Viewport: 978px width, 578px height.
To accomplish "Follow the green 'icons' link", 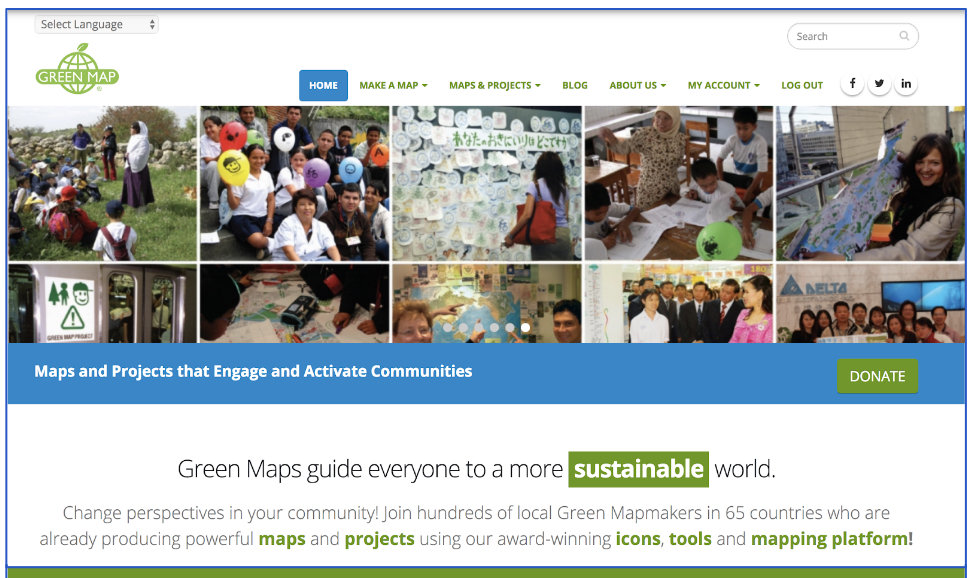I will click(x=637, y=539).
